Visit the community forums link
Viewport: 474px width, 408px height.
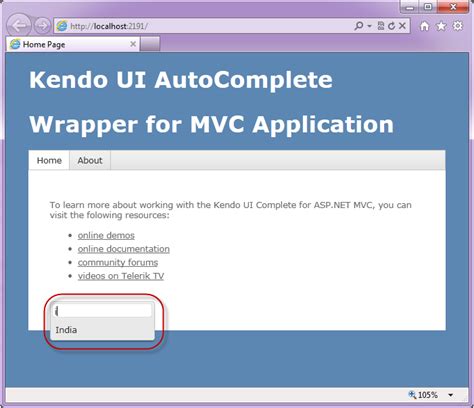click(x=118, y=263)
